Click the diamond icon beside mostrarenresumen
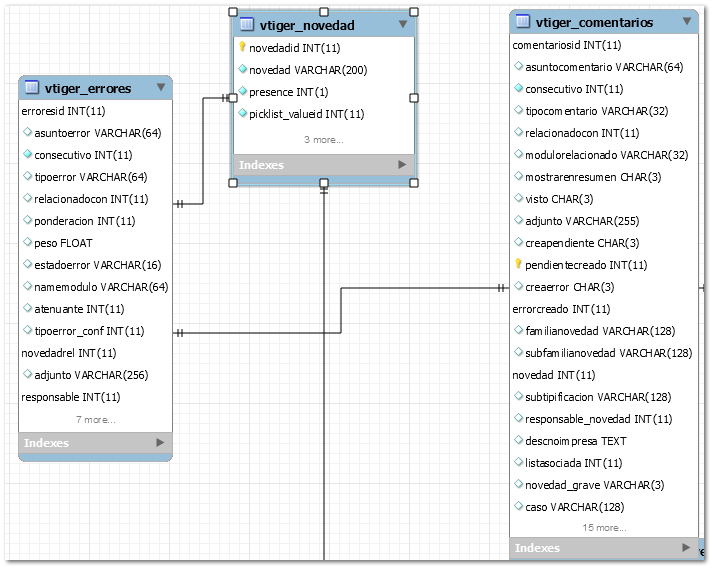713x569 pixels. tap(518, 176)
